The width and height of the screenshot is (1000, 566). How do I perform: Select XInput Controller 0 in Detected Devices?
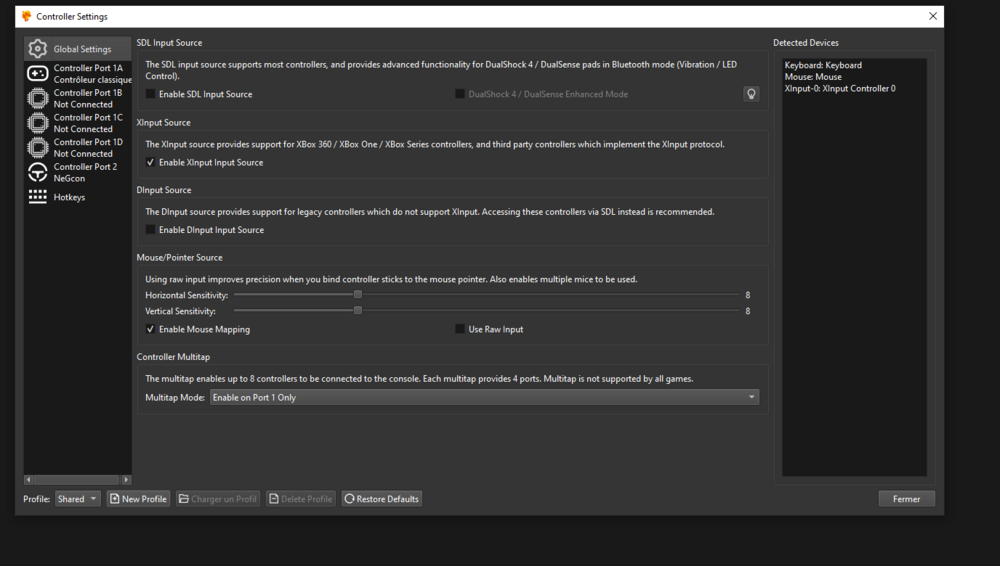[x=840, y=89]
